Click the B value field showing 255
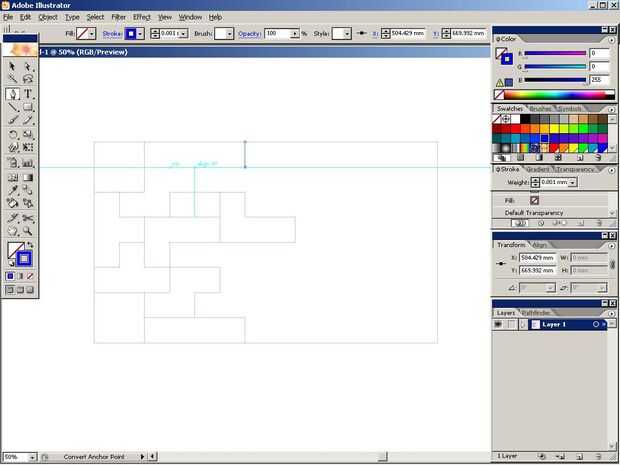Image resolution: width=620 pixels, height=465 pixels. click(599, 80)
